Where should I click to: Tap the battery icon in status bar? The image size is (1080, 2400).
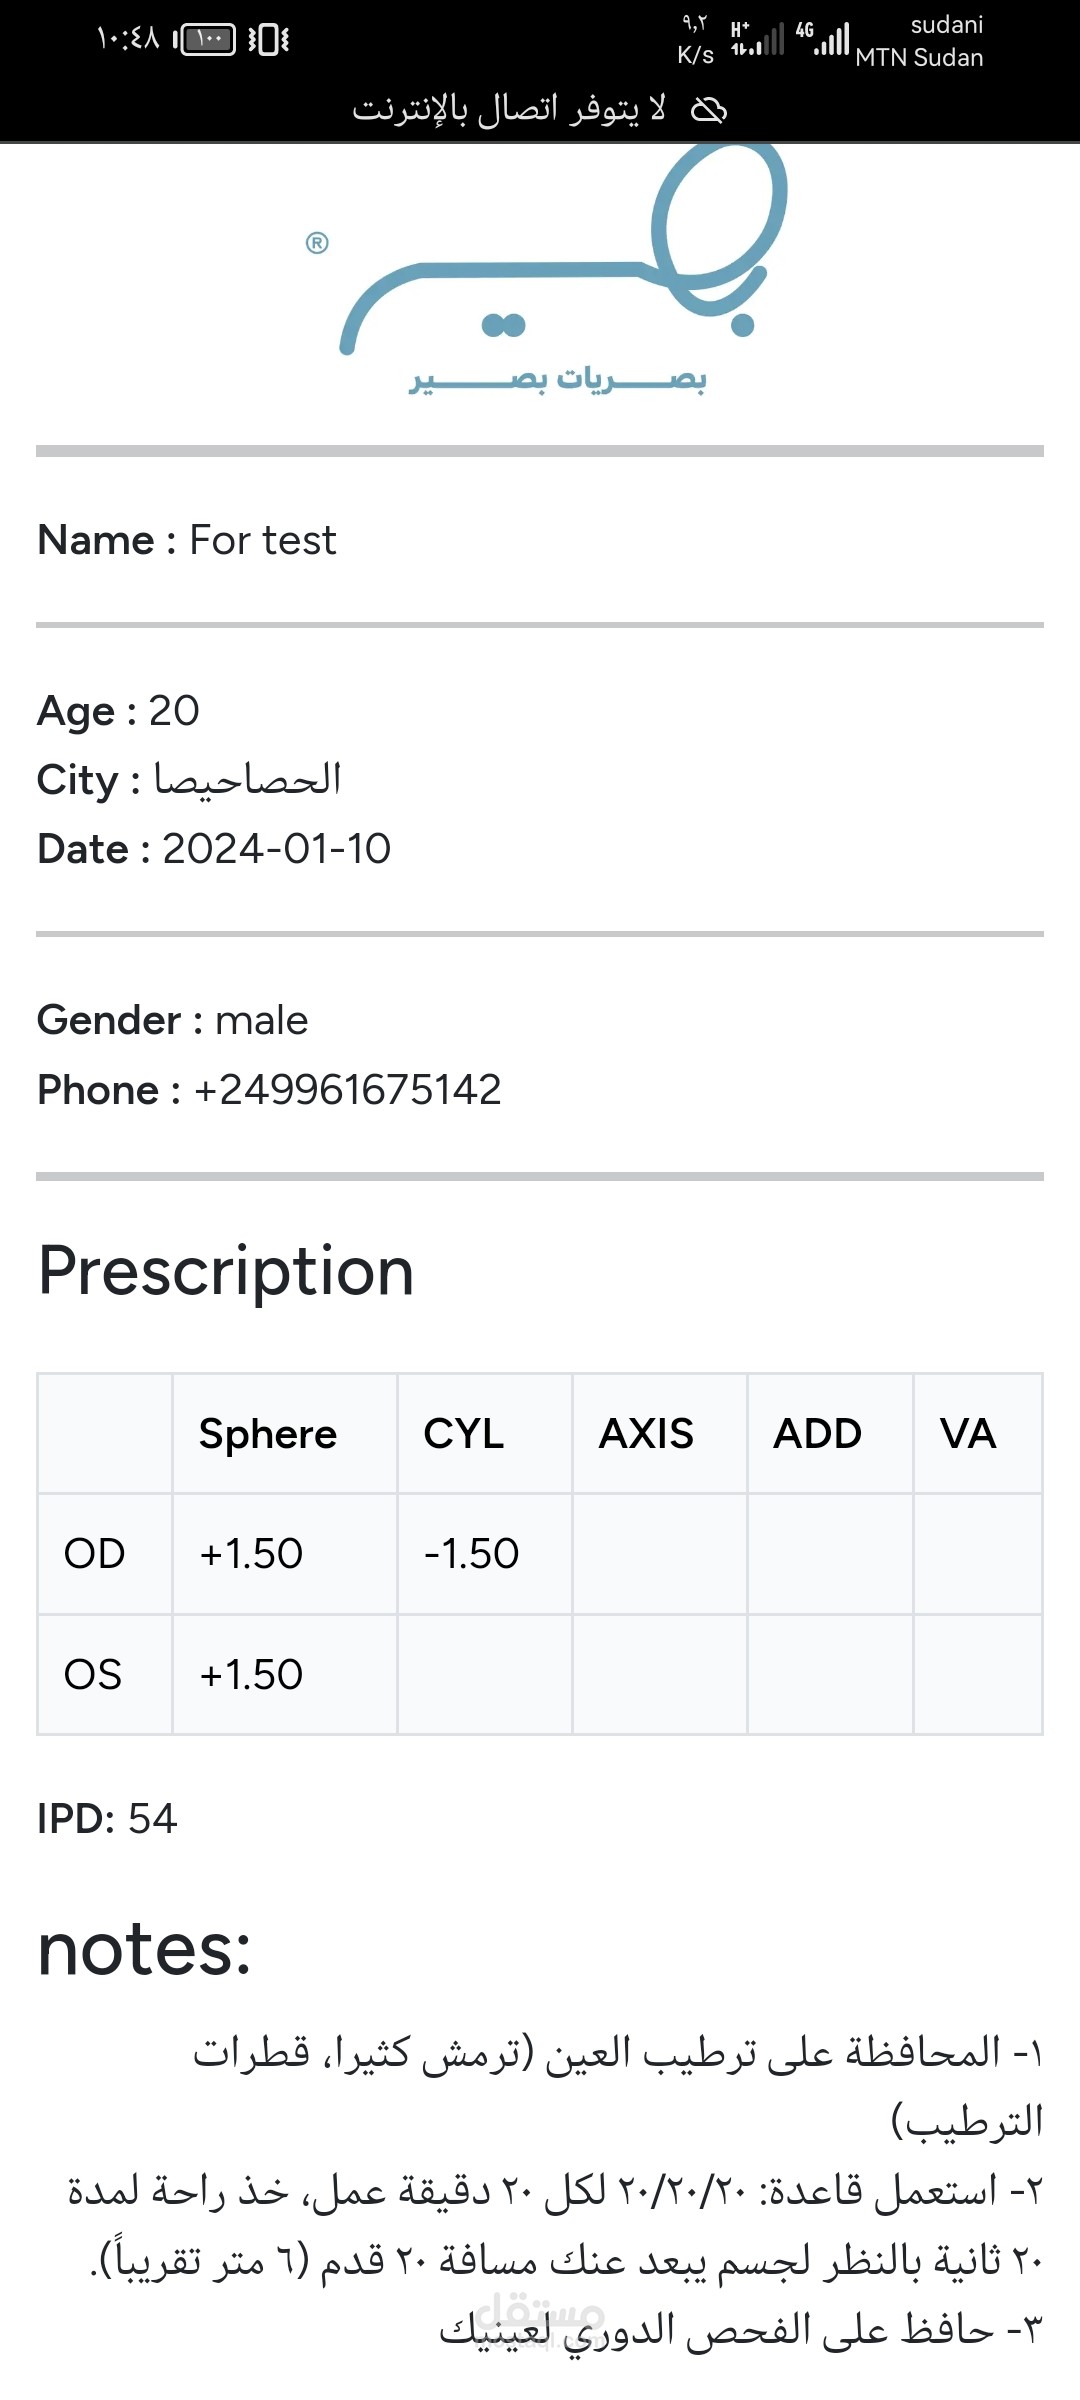click(206, 39)
